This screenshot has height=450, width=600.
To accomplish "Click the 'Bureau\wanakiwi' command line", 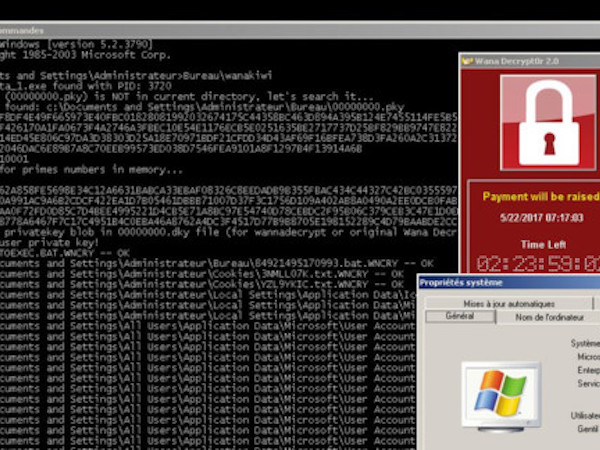I will pos(136,76).
